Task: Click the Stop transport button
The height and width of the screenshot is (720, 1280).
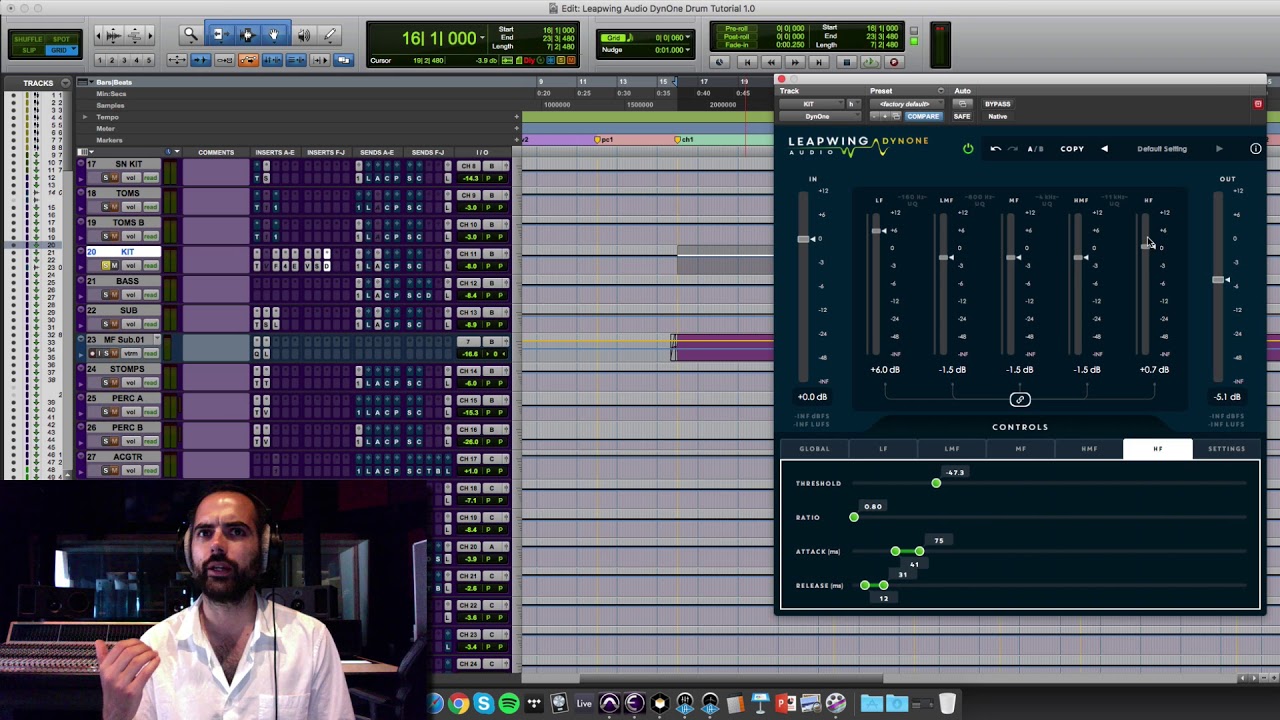Action: click(845, 62)
